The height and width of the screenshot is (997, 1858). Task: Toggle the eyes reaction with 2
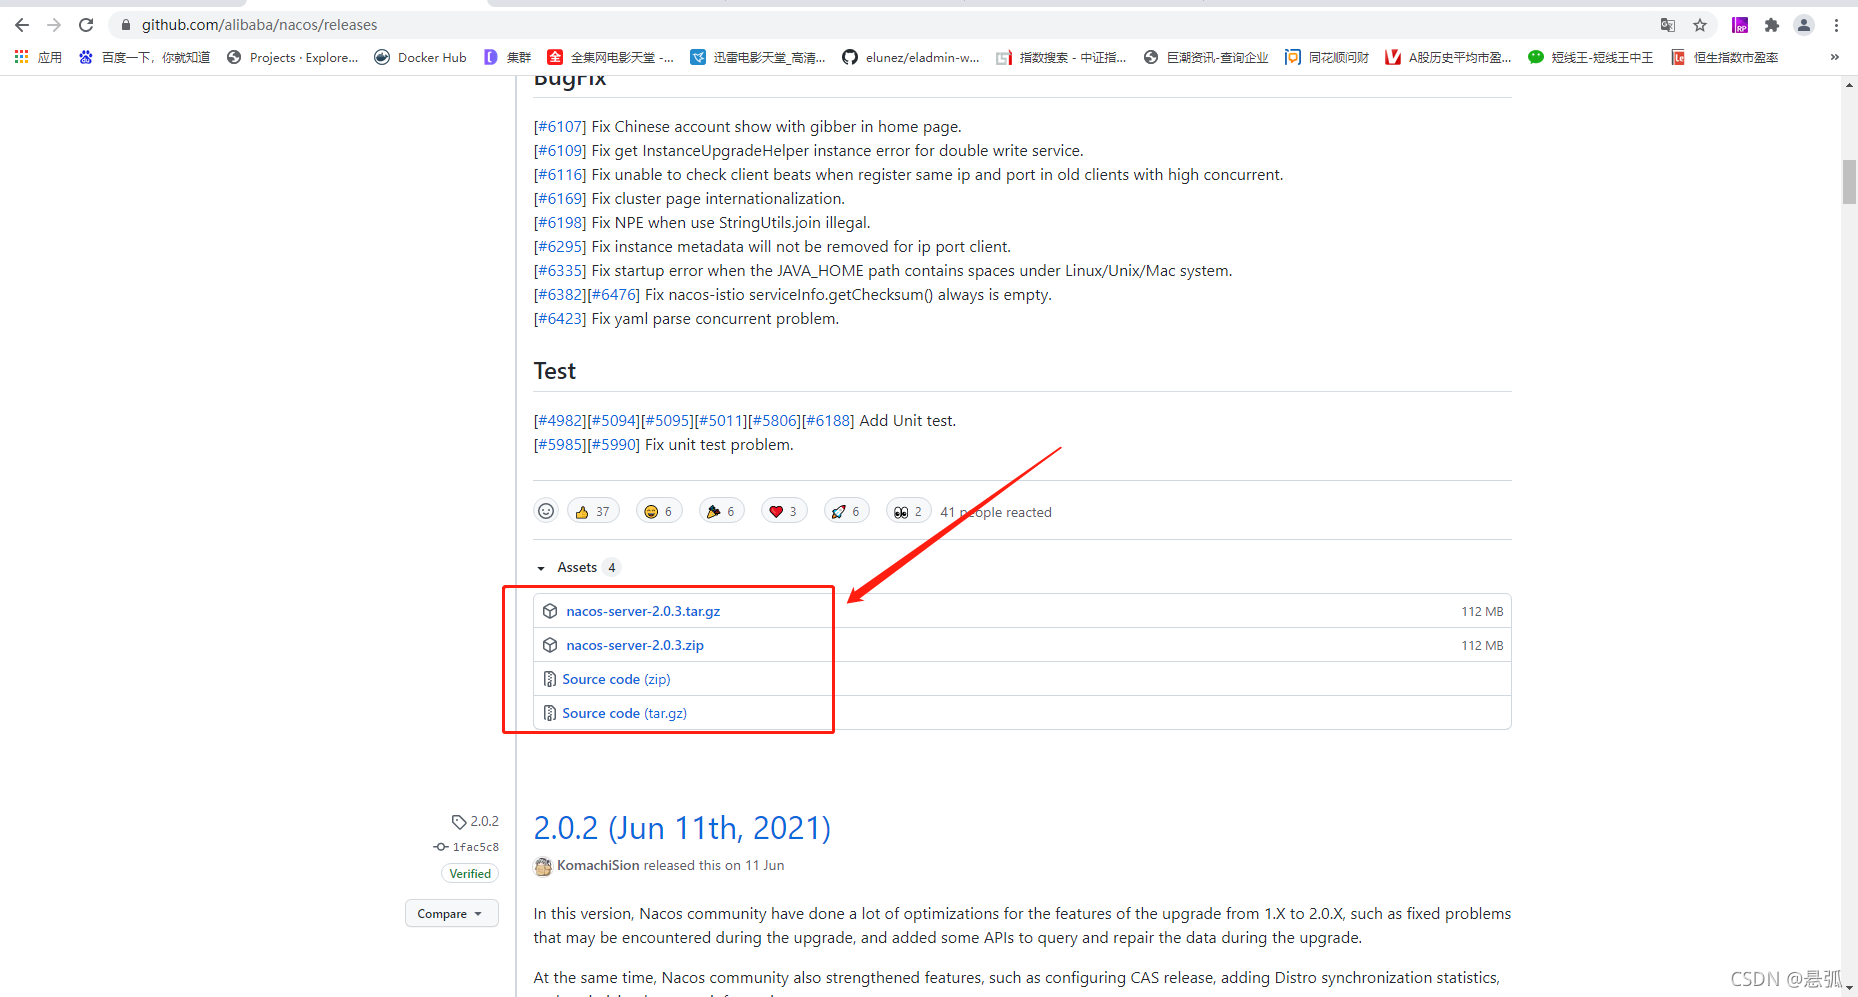coord(908,511)
